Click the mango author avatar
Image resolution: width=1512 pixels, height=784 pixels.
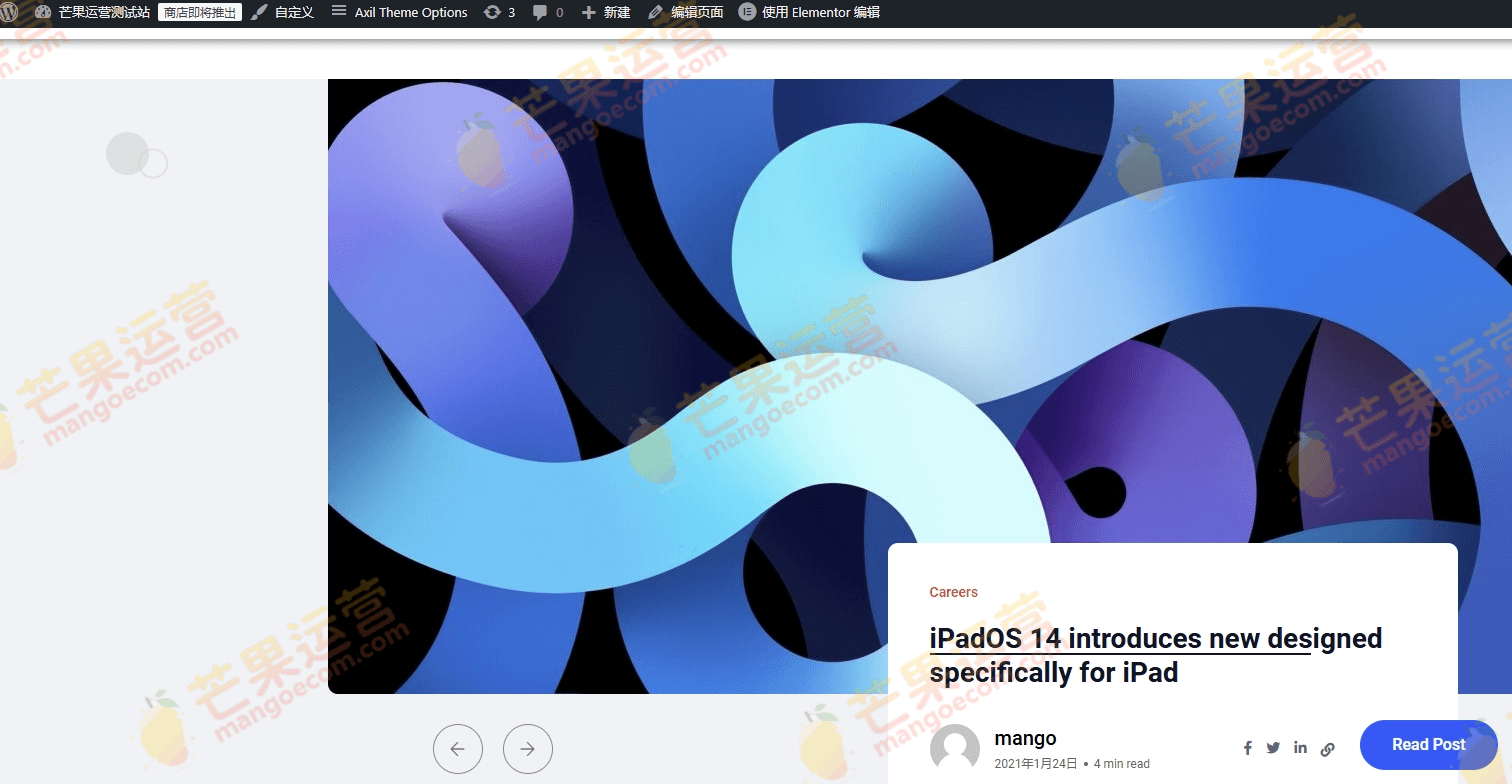click(955, 749)
